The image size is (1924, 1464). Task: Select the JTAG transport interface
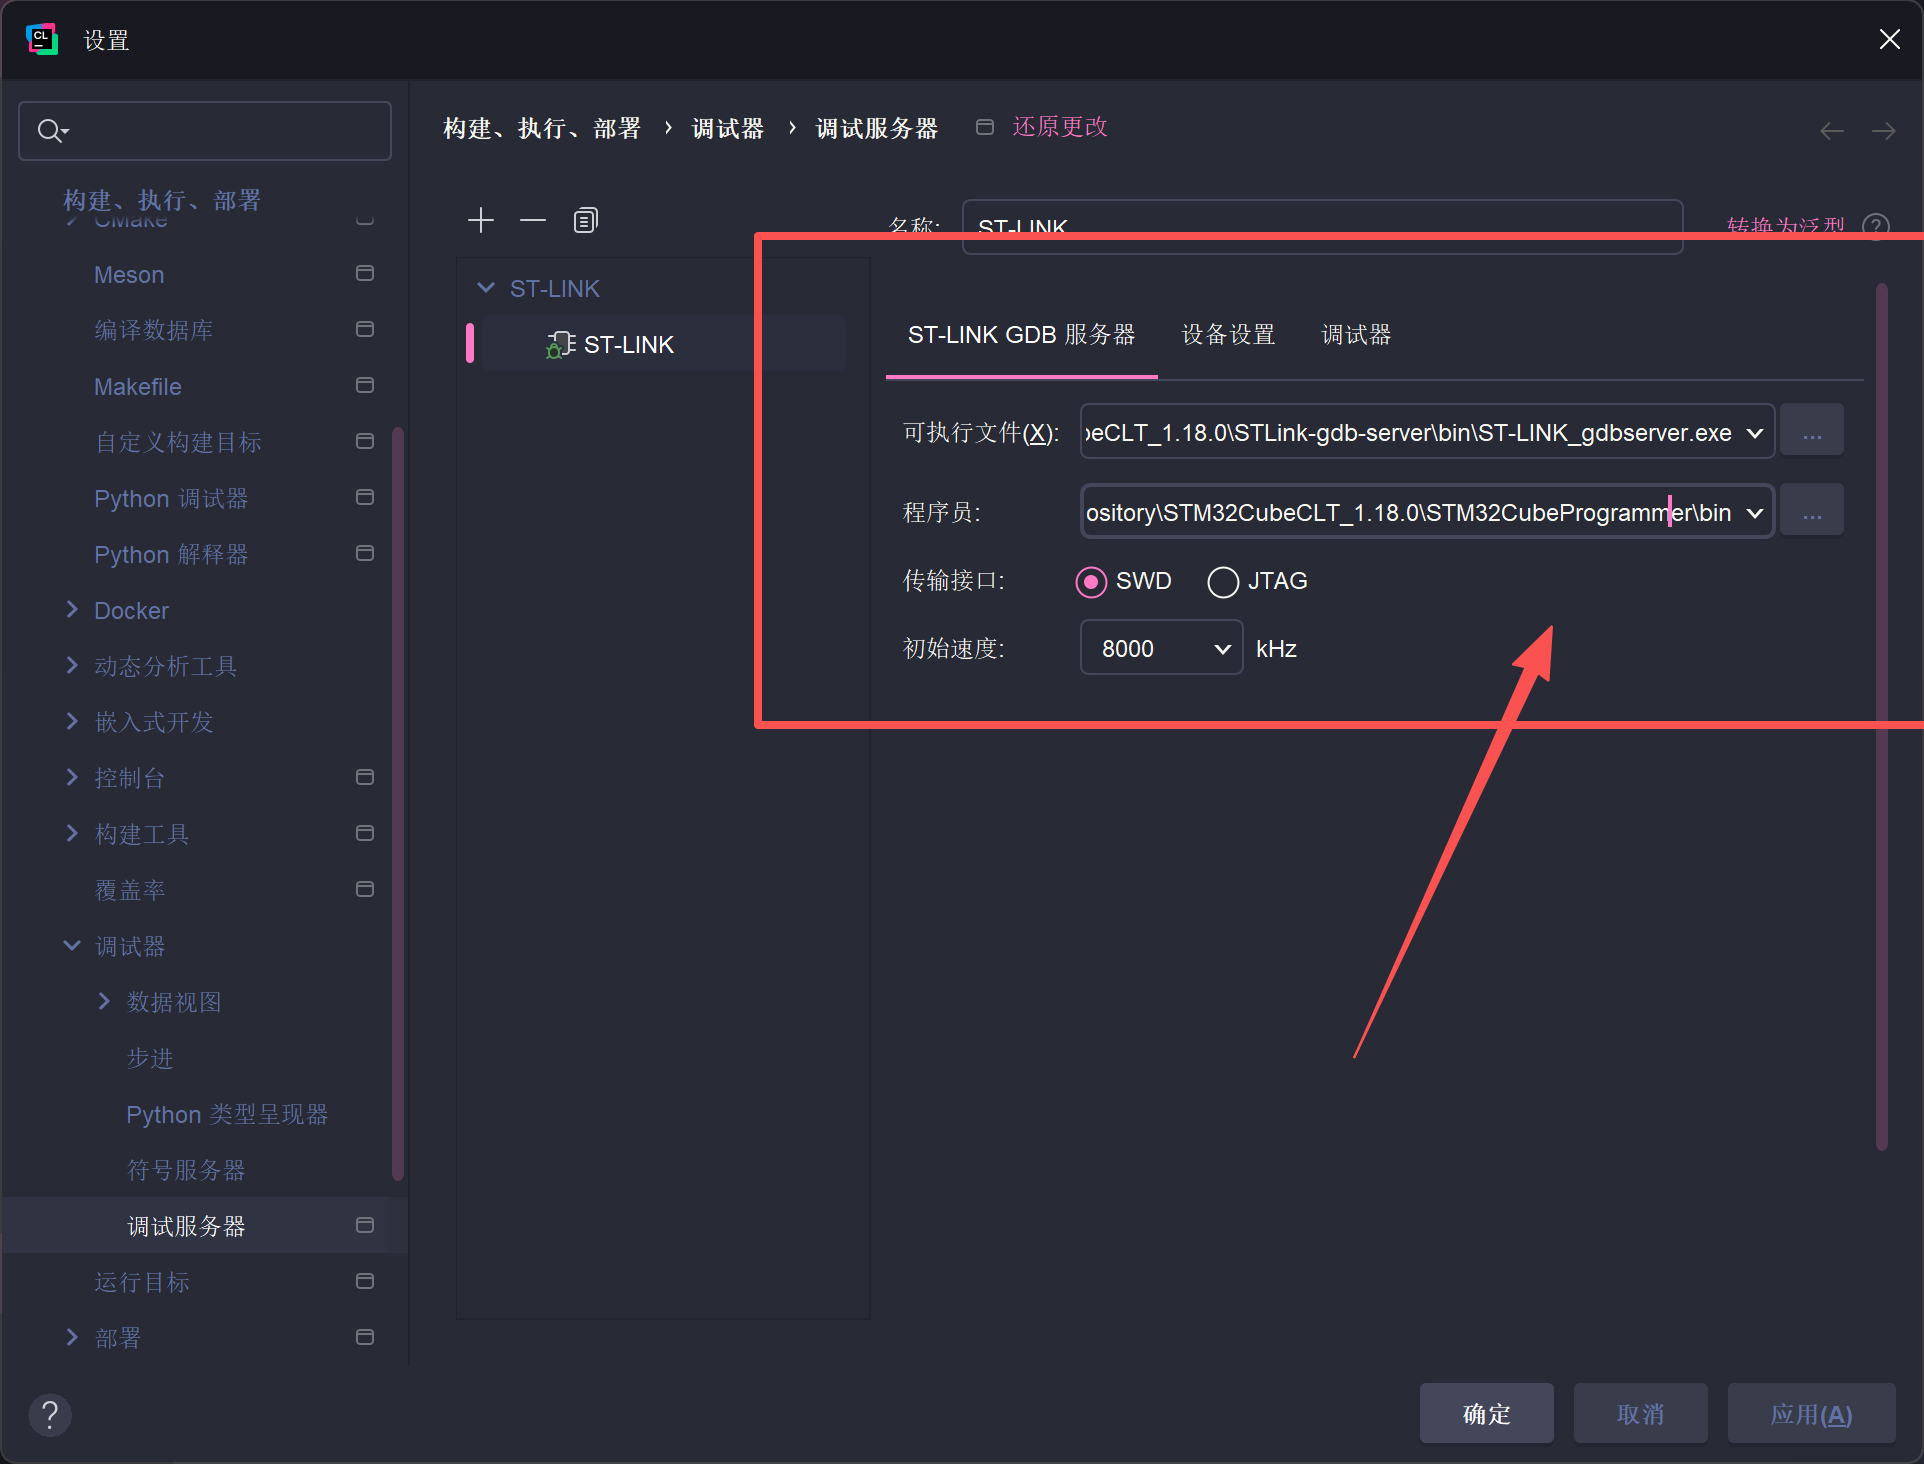[x=1223, y=582]
